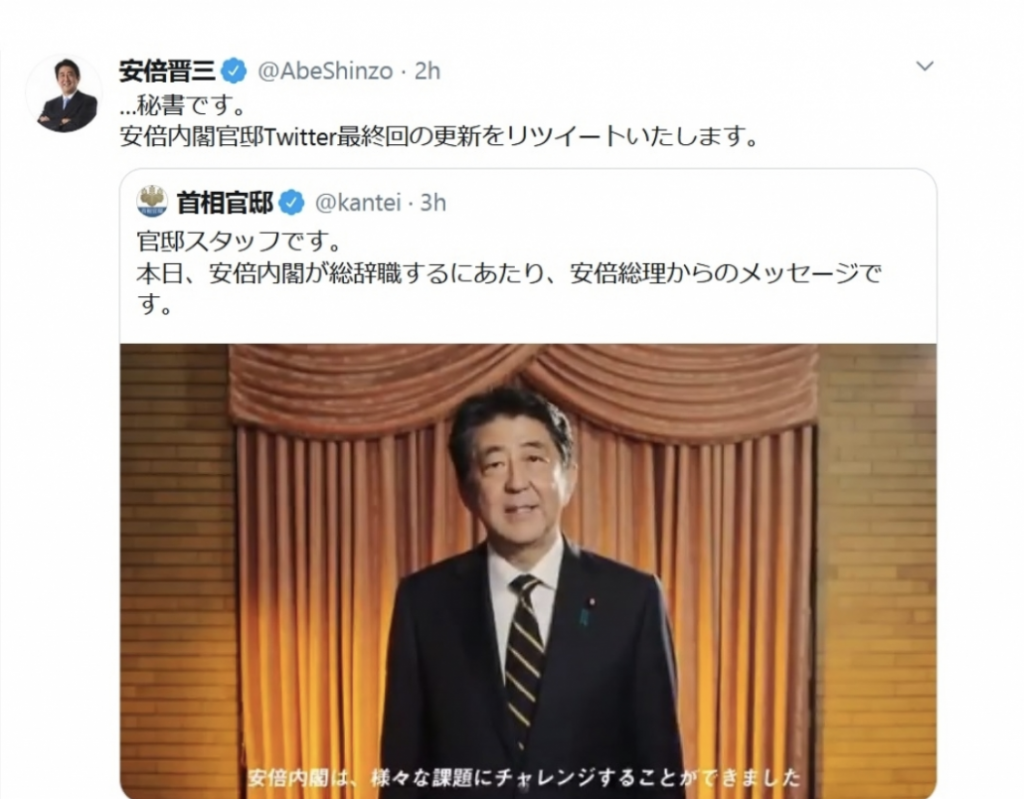Open @kantei handle link
Viewport: 1024px width, 799px height.
tap(358, 203)
